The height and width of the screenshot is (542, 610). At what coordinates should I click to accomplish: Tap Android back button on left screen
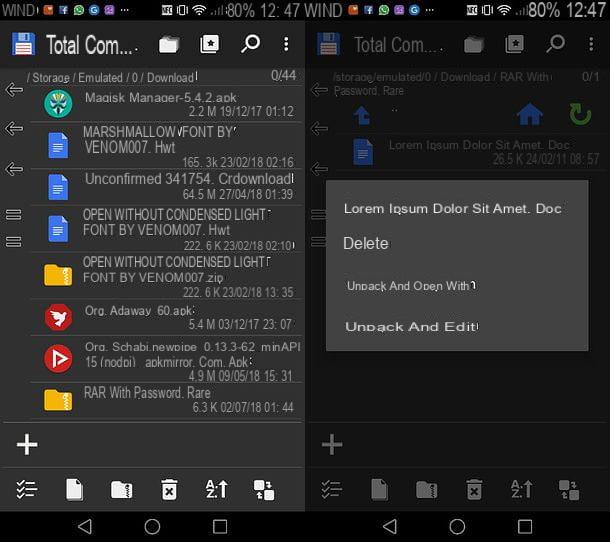pos(85,527)
